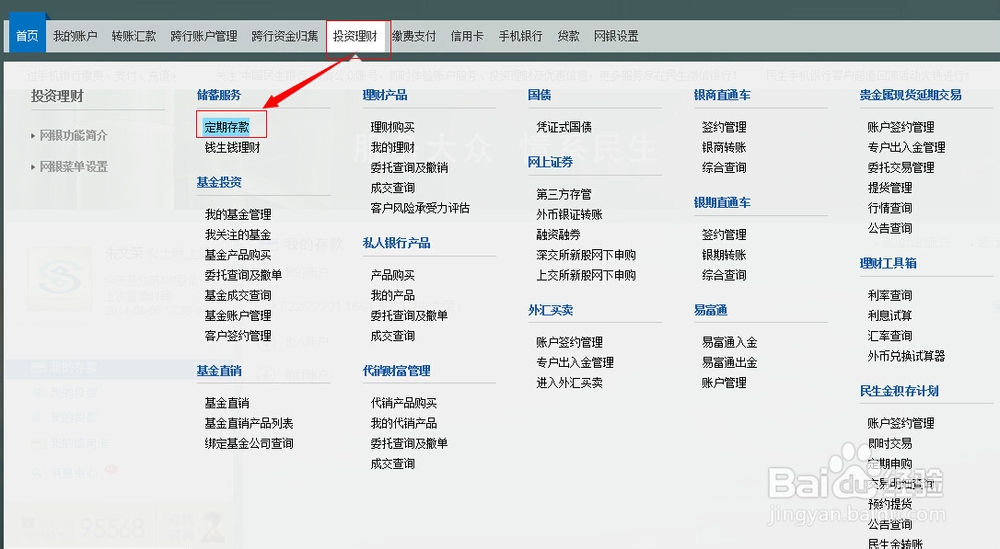This screenshot has width=1000, height=549.
Task: Click 代销产品购买
Action: click(x=404, y=403)
